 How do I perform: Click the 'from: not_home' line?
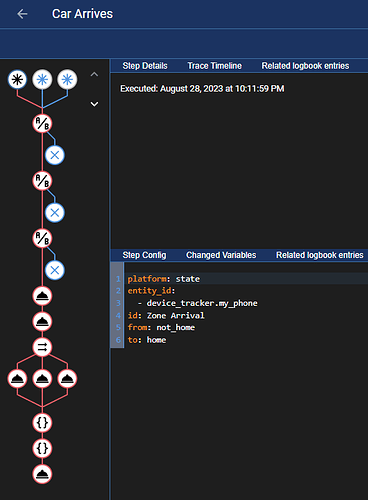(161, 327)
